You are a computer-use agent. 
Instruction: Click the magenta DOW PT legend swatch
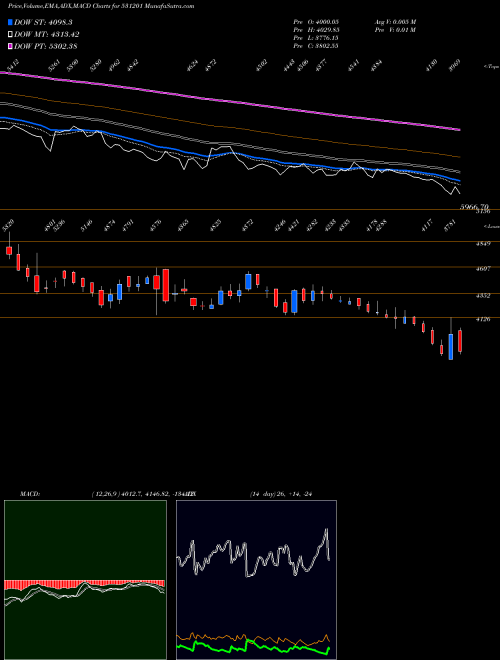tap(10, 46)
